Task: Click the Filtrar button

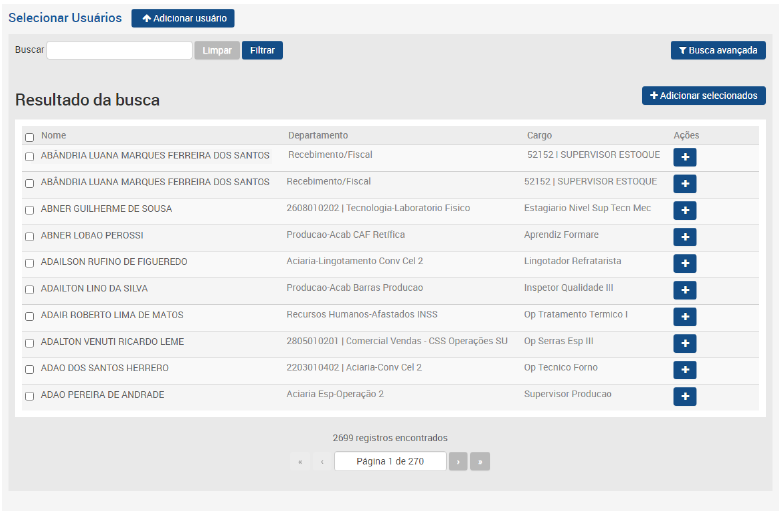Action: pyautogui.click(x=262, y=50)
